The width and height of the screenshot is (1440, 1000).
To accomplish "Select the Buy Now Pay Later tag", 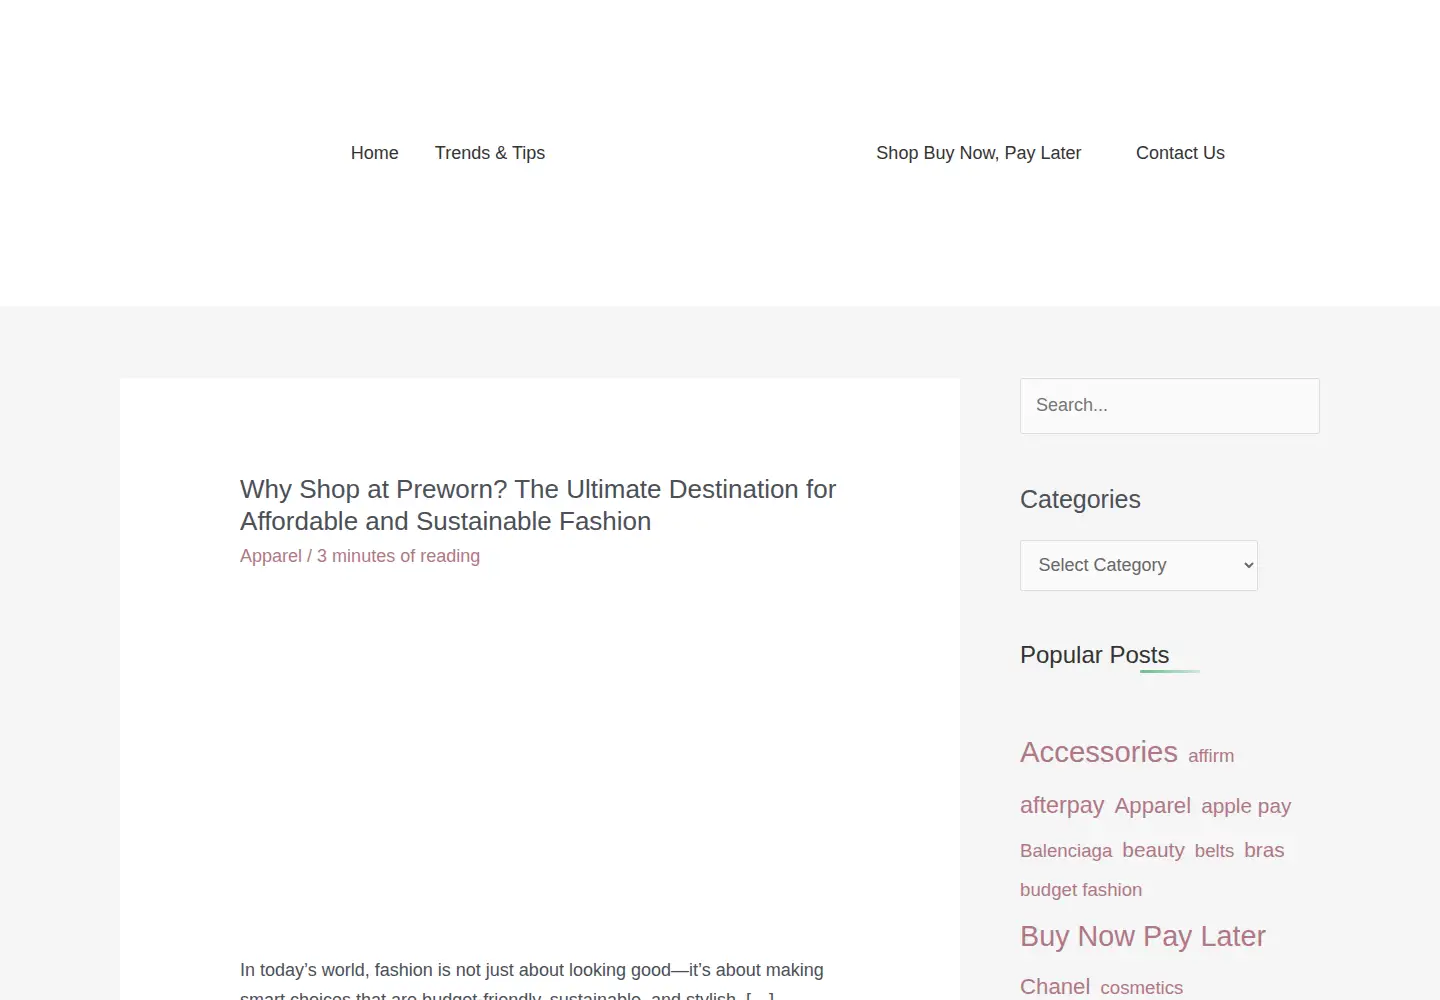I will pyautogui.click(x=1143, y=936).
